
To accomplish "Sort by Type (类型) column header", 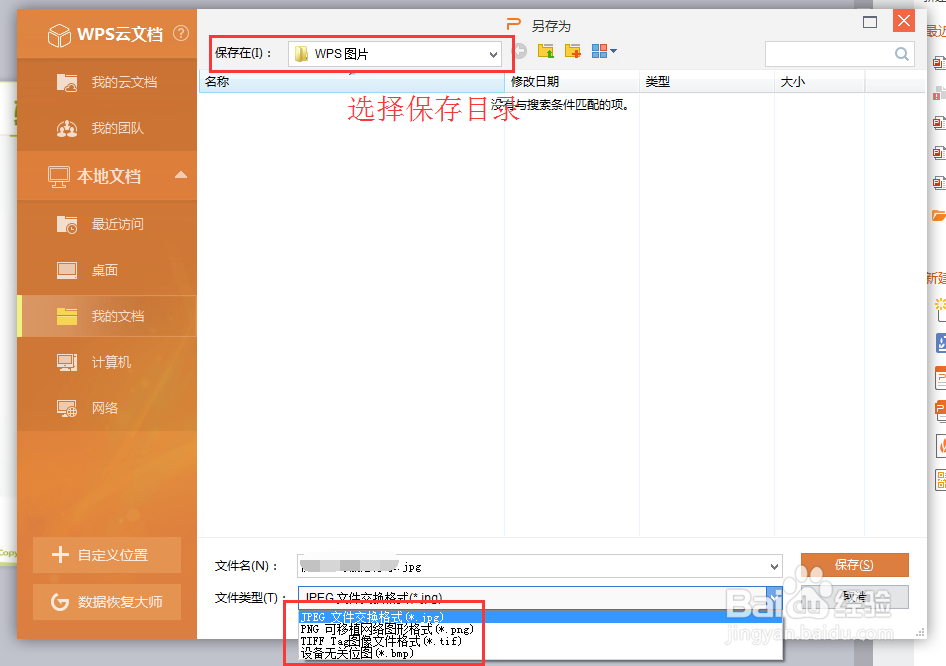I will [706, 82].
